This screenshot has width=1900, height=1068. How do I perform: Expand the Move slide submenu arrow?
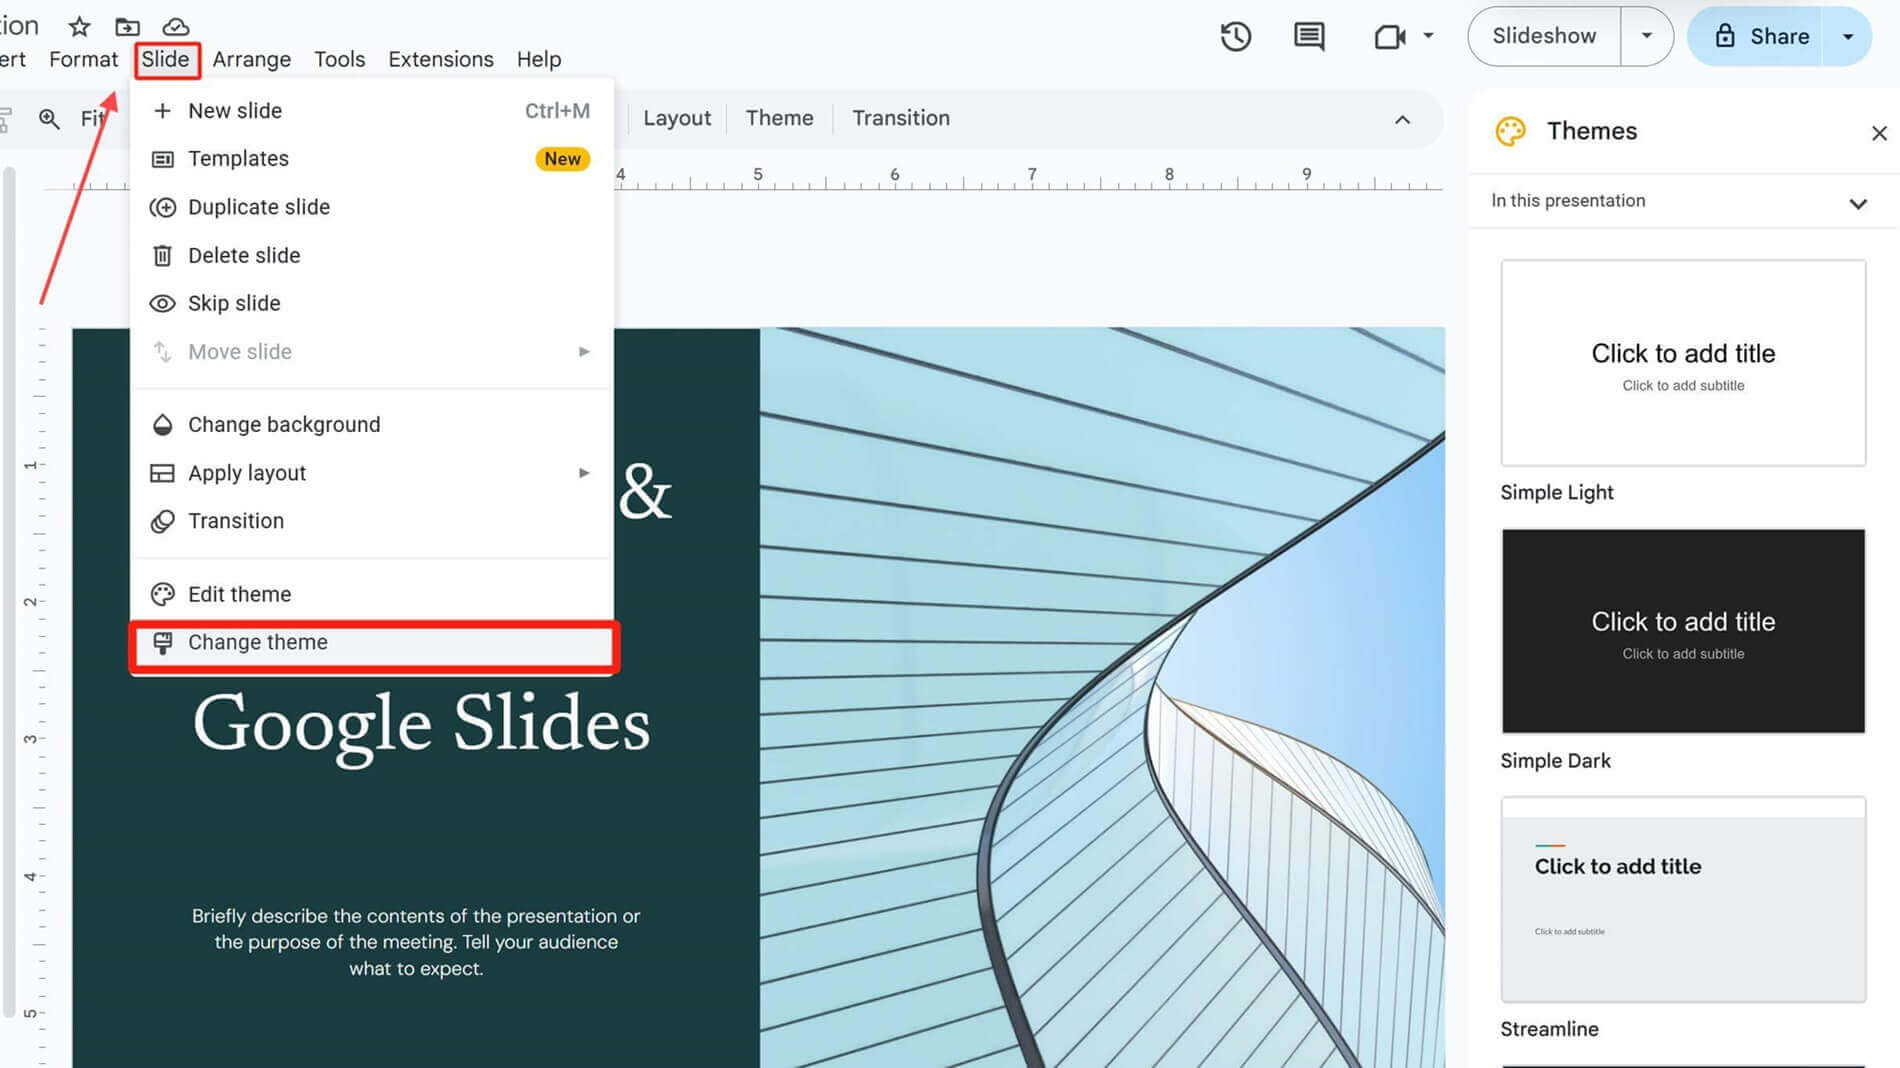[x=584, y=352]
